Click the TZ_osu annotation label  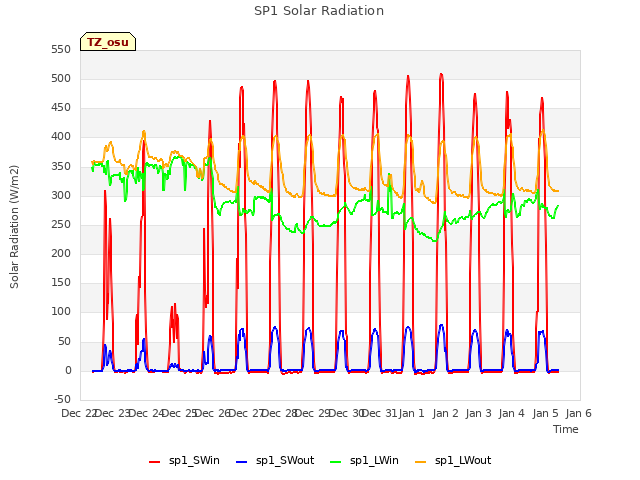(x=108, y=42)
